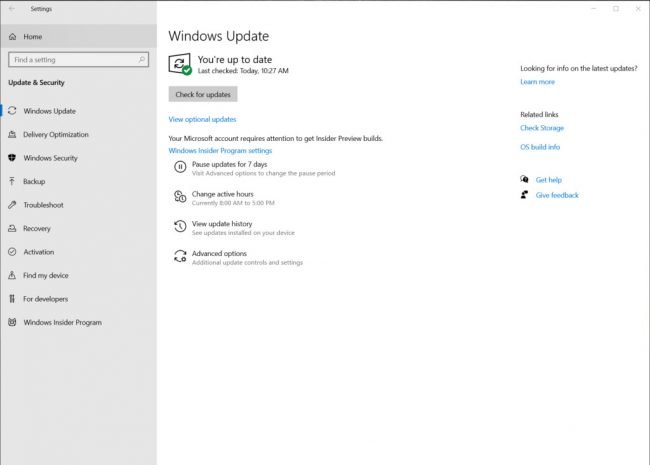650x465 pixels.
Task: Click the Change active hours clock icon
Action: (x=180, y=196)
